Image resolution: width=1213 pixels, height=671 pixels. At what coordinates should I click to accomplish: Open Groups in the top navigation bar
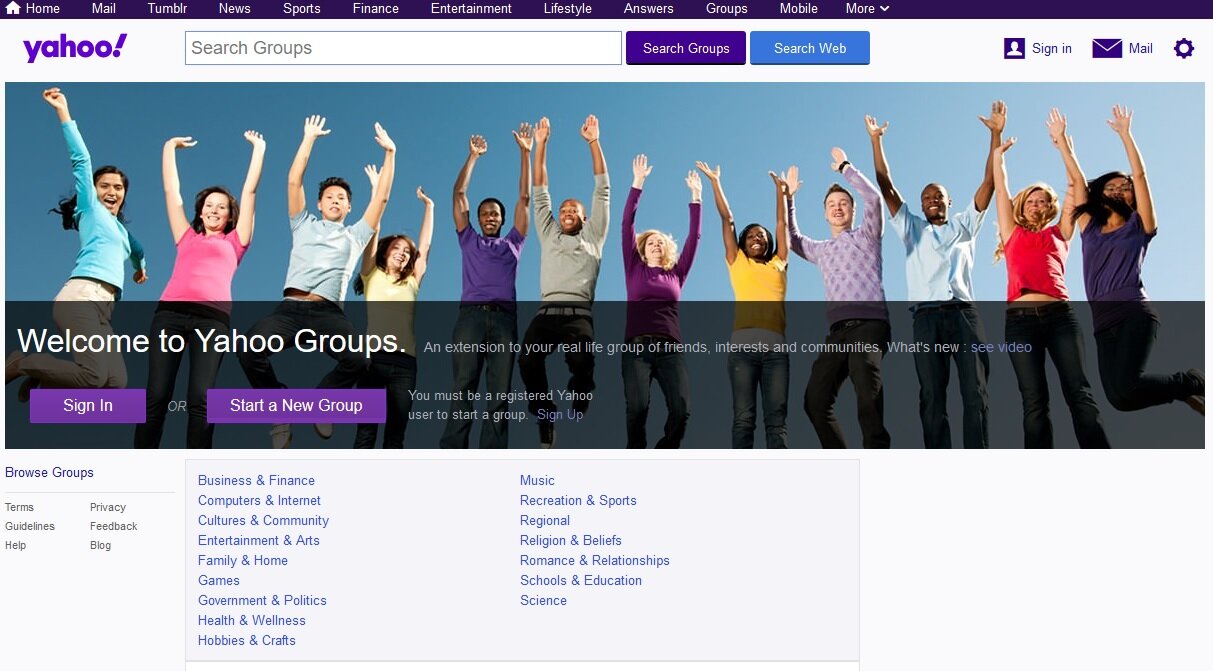(727, 8)
